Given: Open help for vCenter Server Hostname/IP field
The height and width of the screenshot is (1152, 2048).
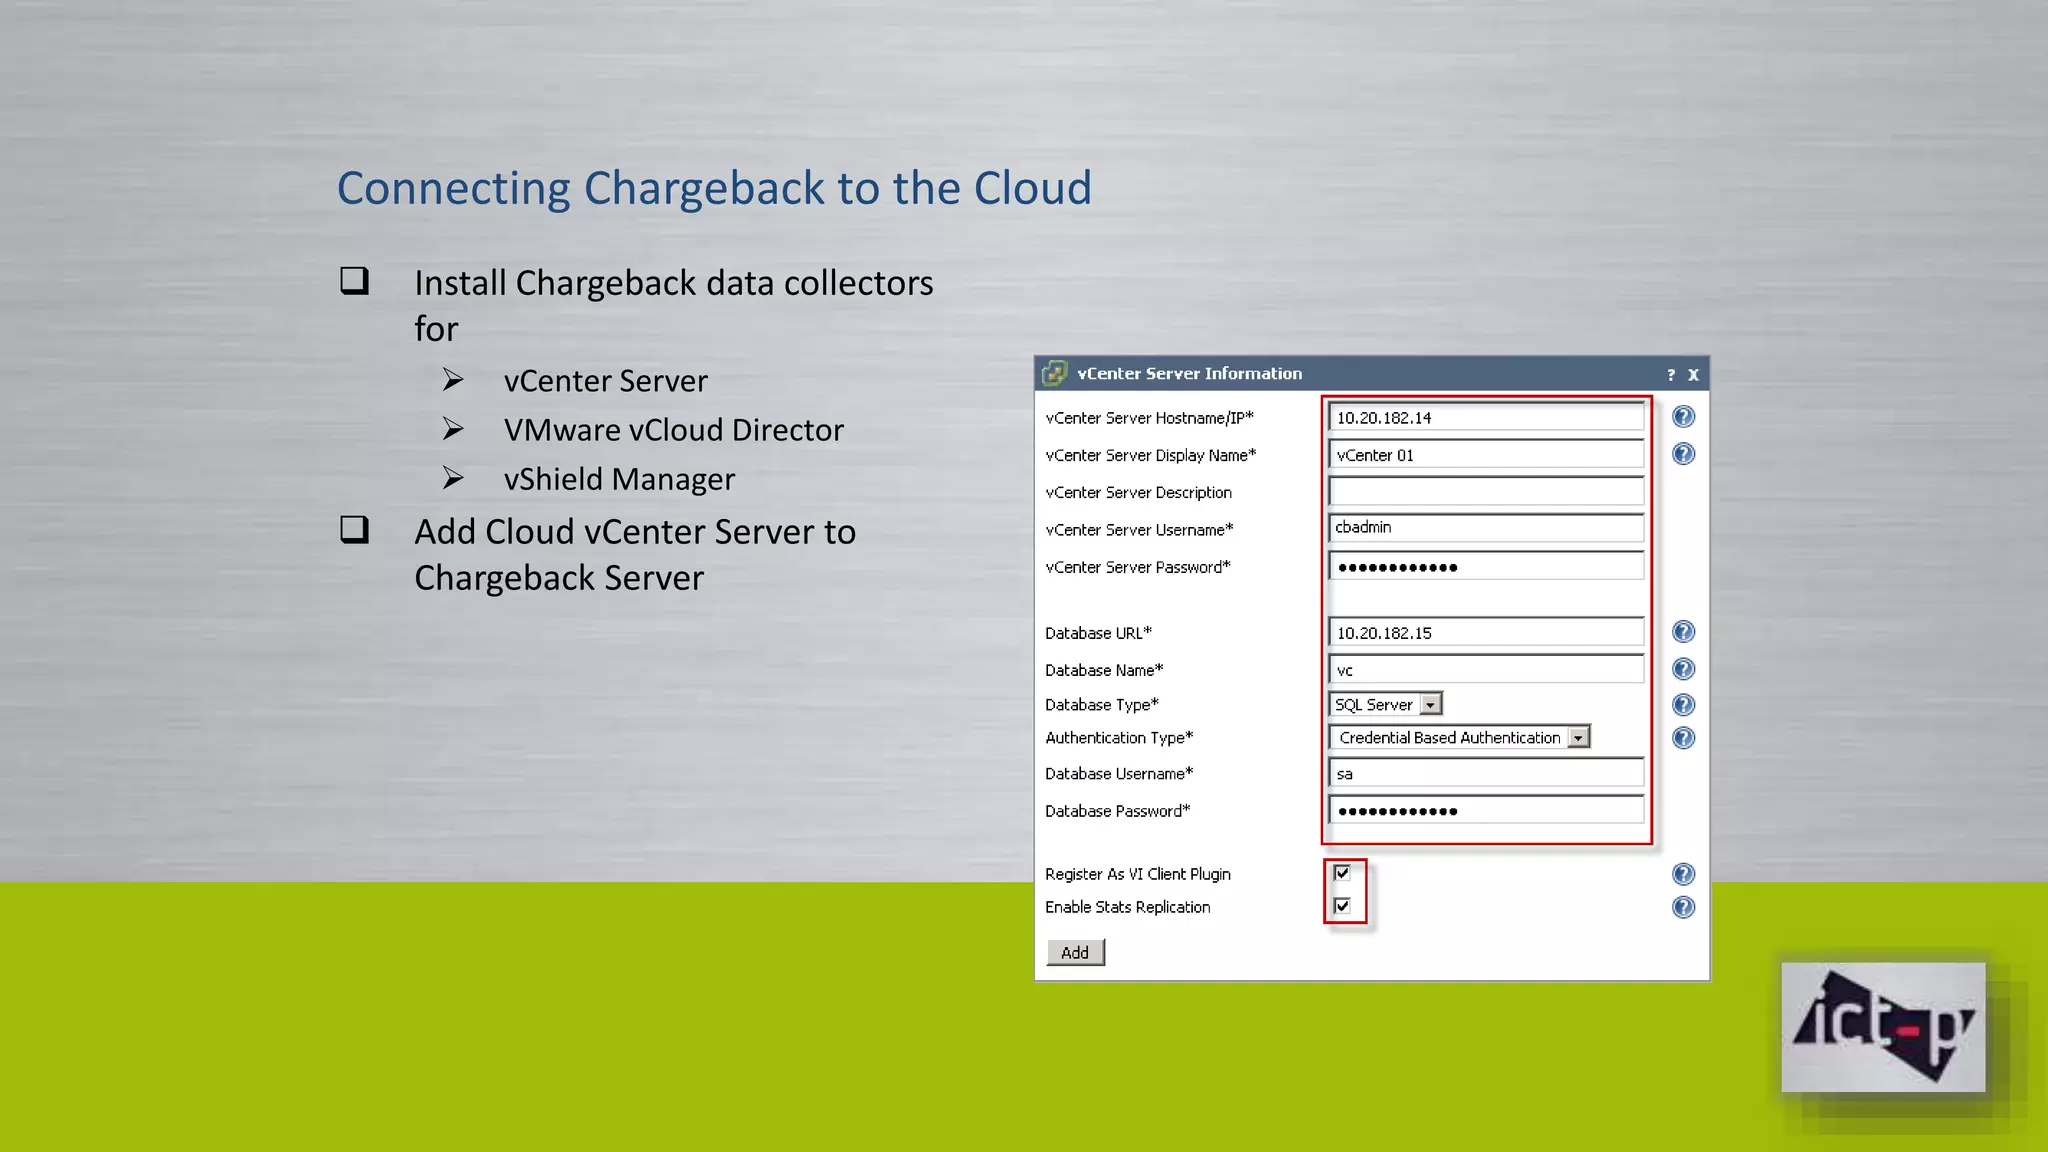Looking at the screenshot, I should pos(1683,417).
